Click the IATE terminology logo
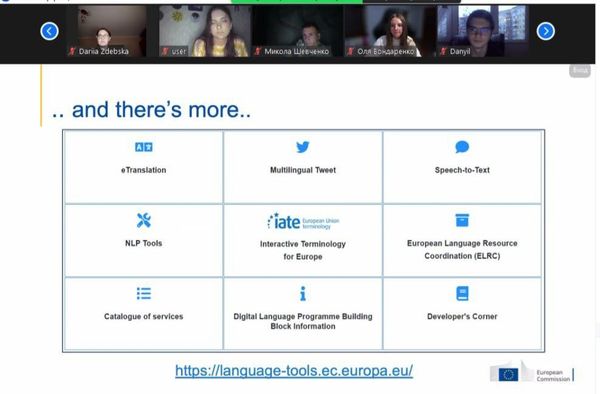 pyautogui.click(x=303, y=221)
